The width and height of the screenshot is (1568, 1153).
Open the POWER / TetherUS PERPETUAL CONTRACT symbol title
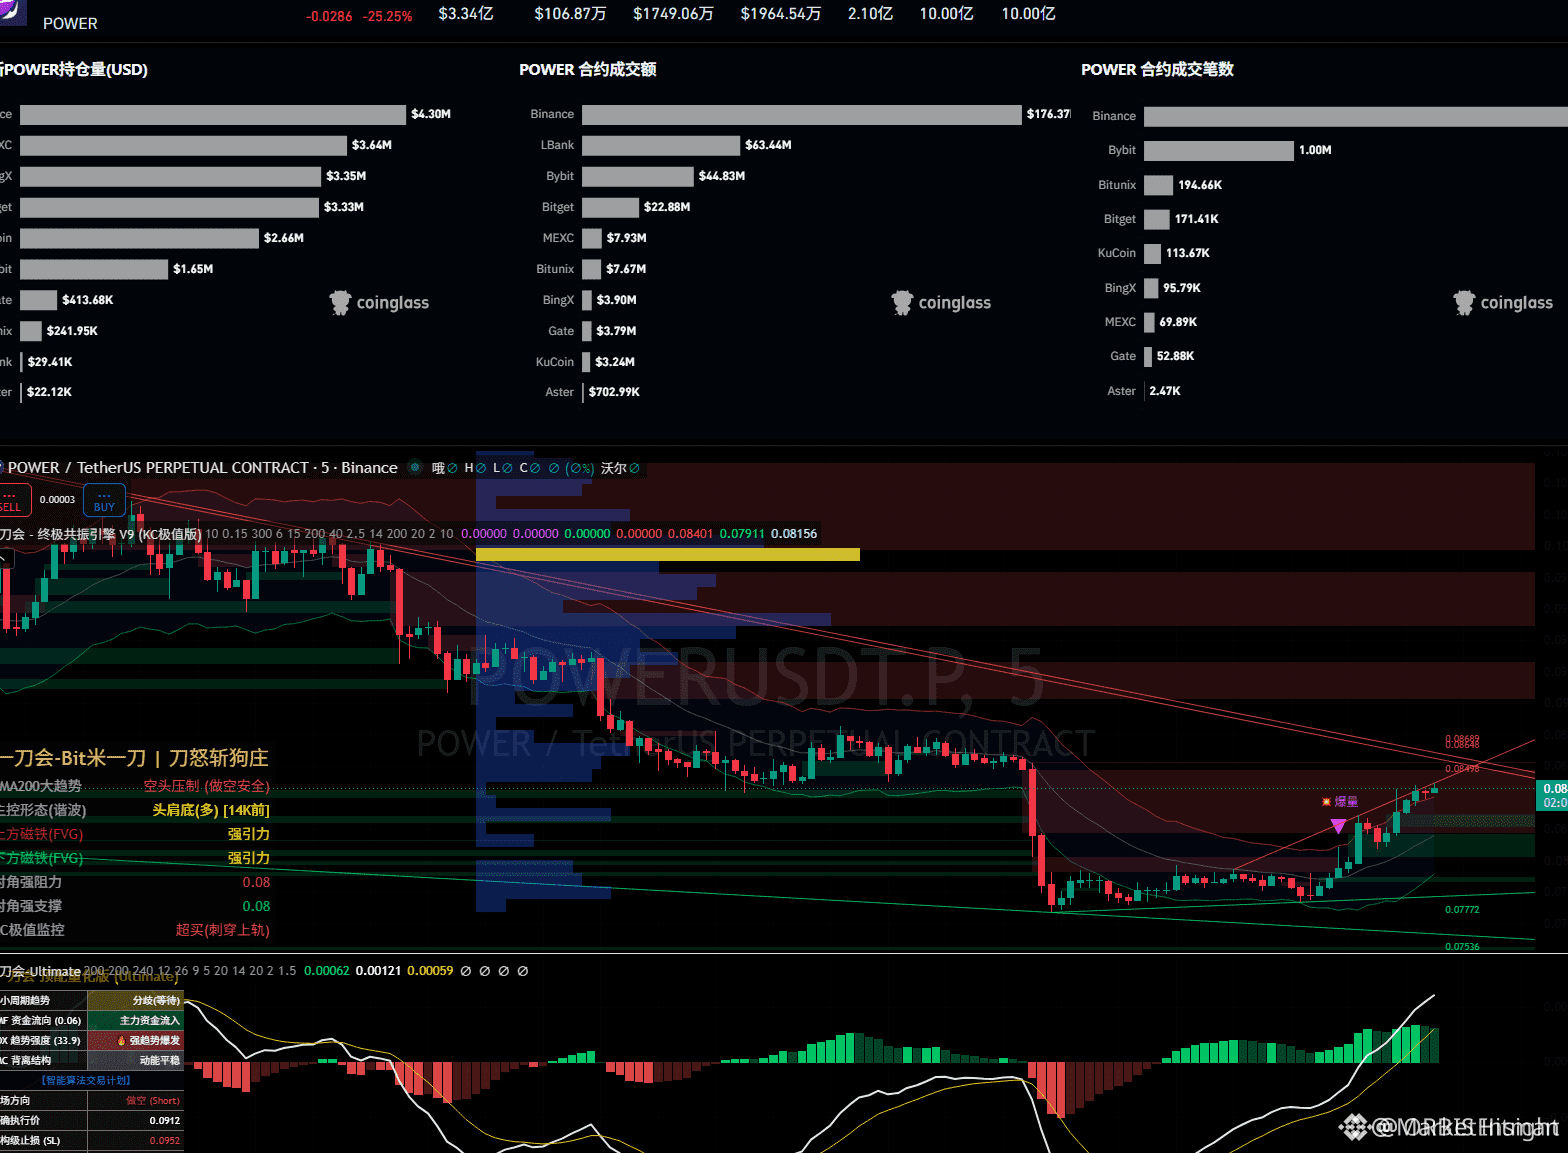(203, 467)
